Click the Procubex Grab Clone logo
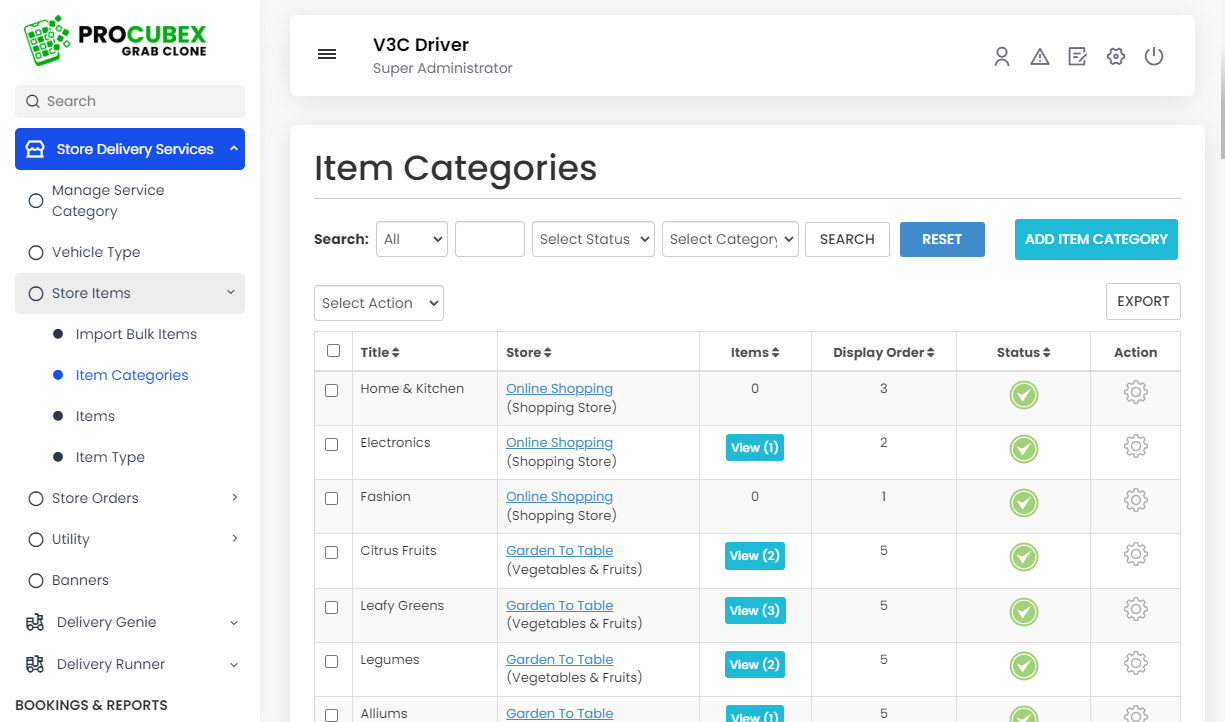 click(114, 42)
